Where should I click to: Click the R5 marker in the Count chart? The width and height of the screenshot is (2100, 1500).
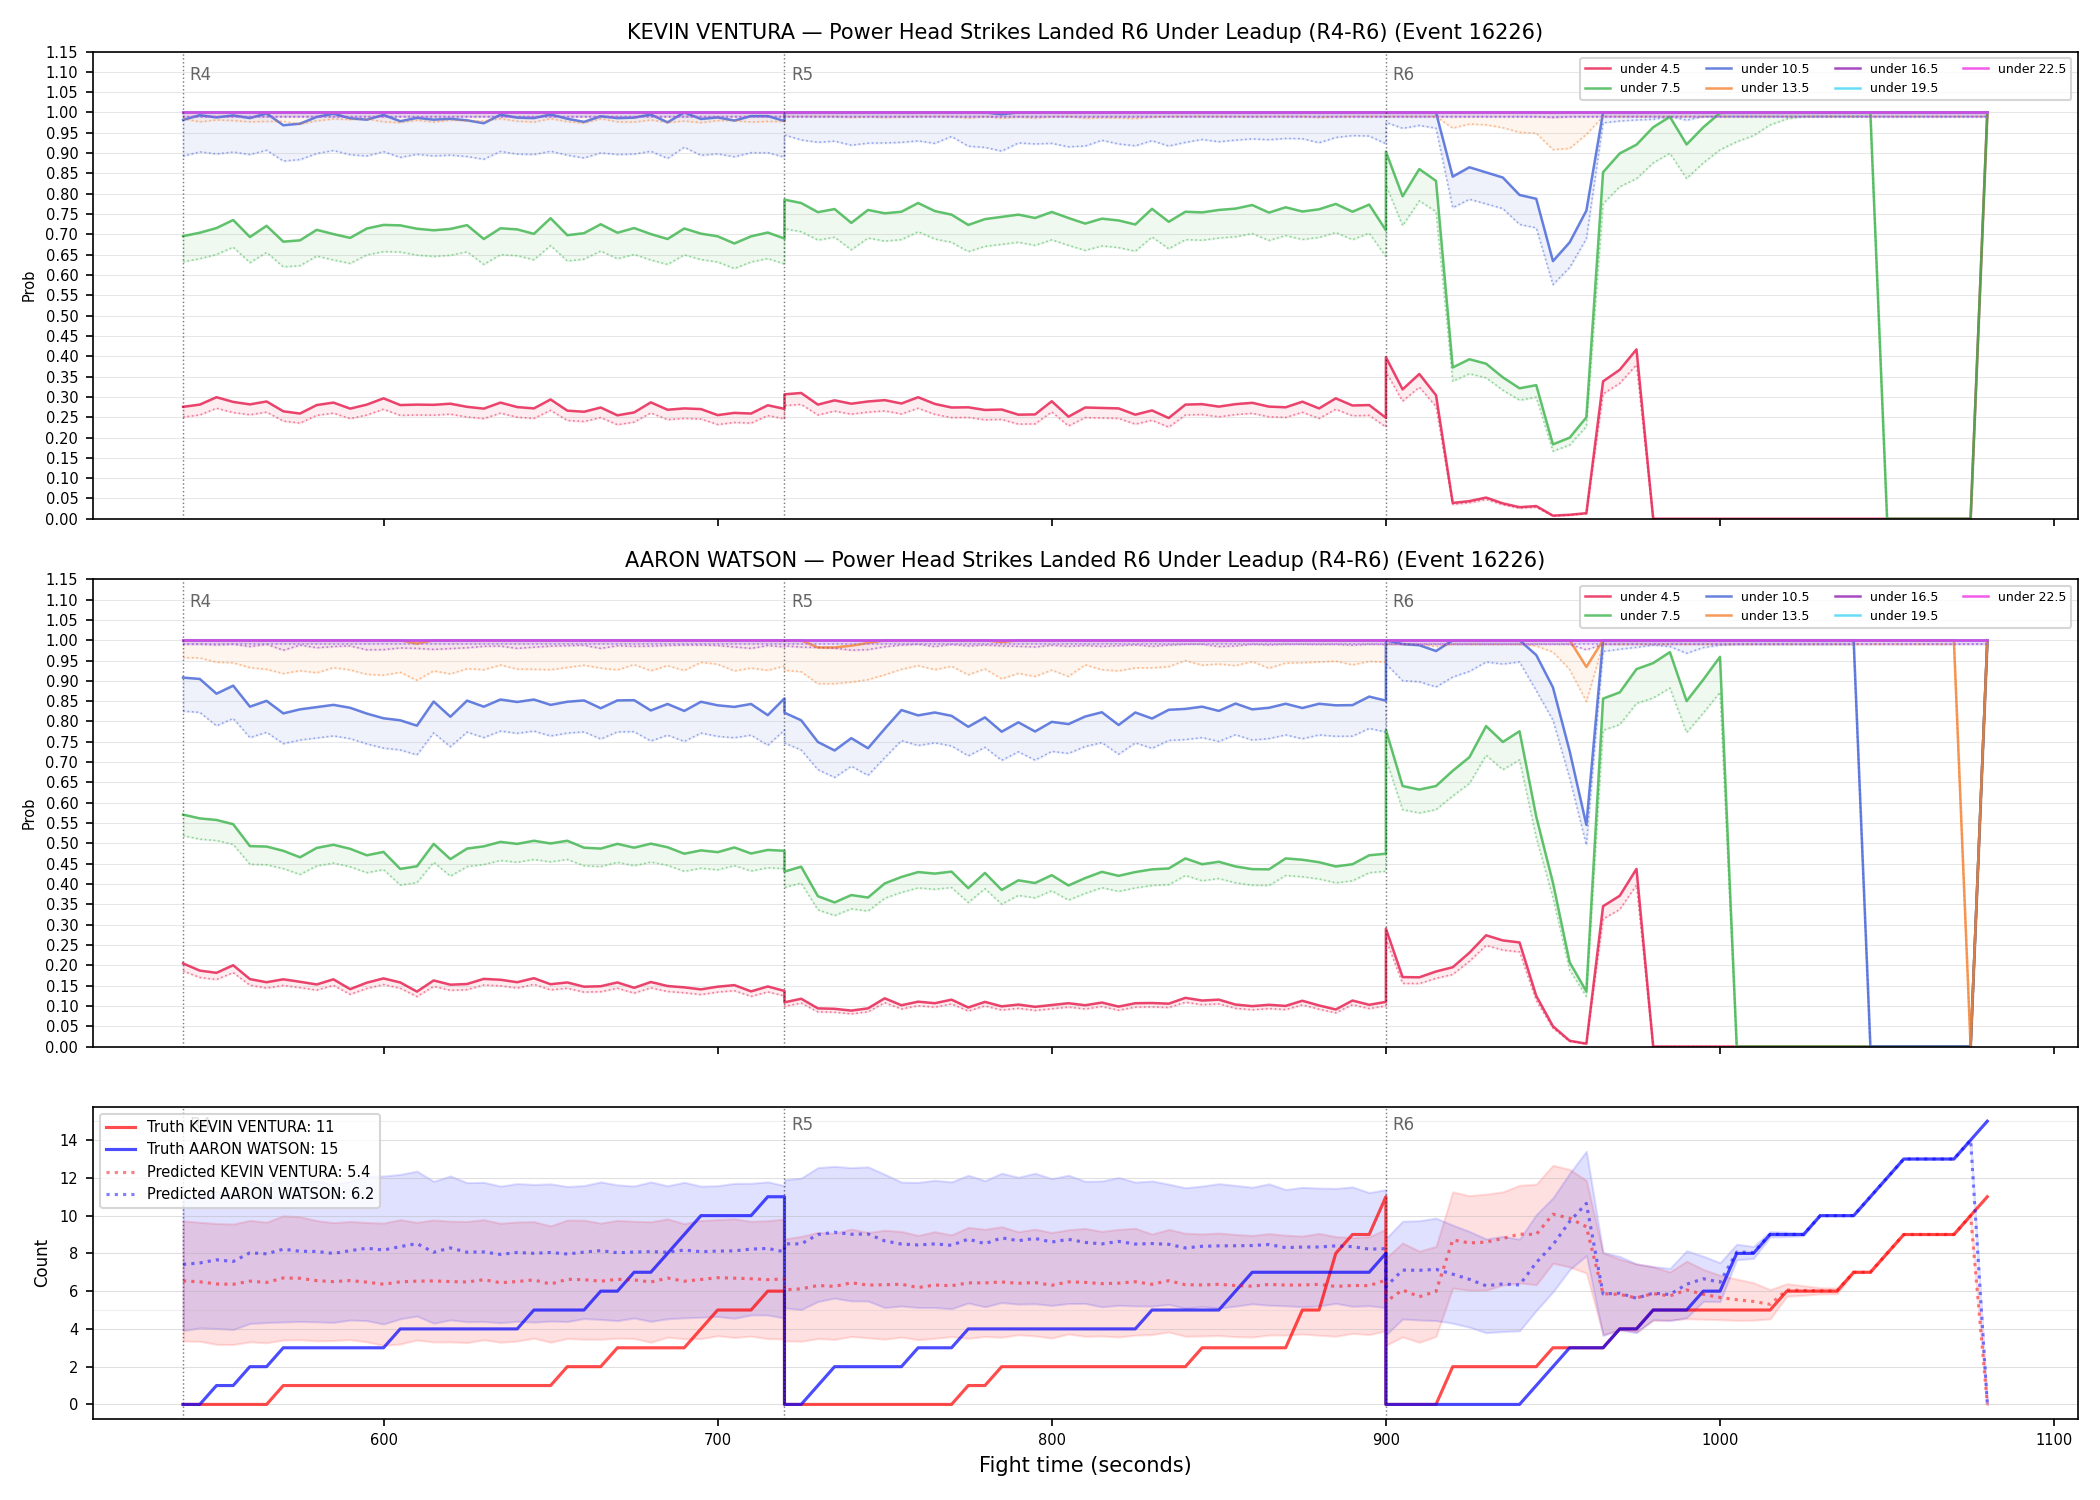coord(802,1124)
